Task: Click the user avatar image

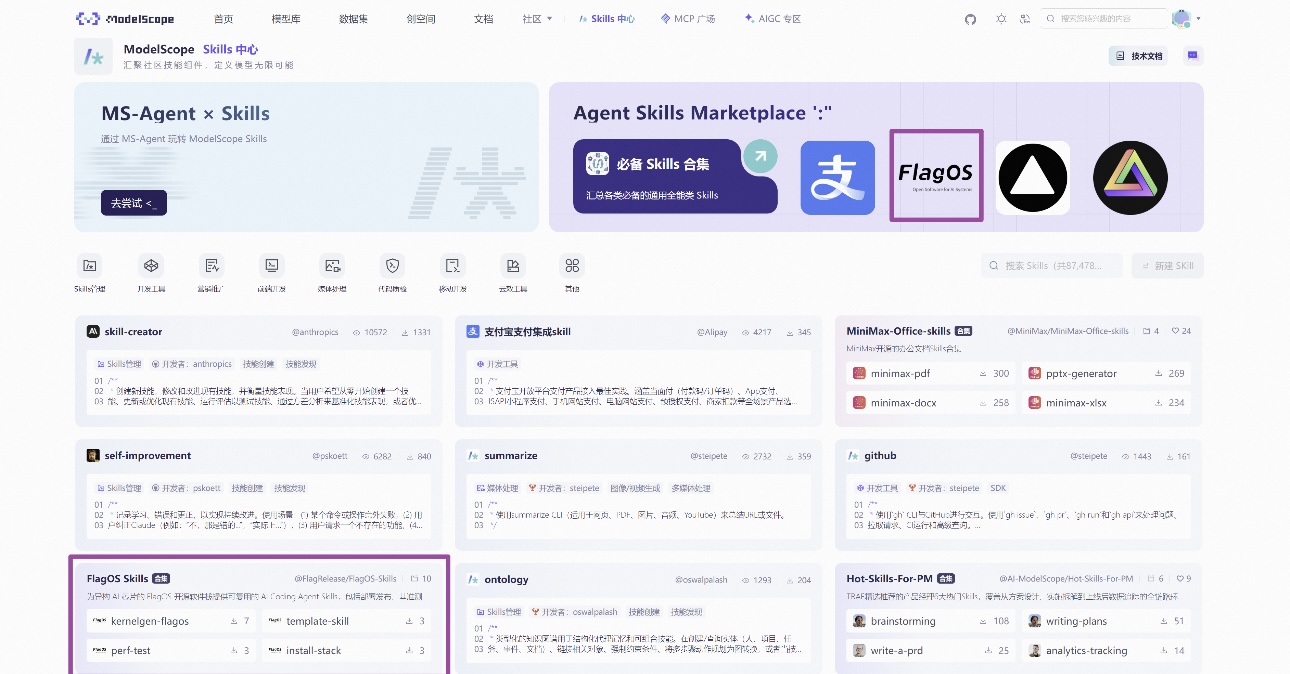Action: coord(1181,19)
